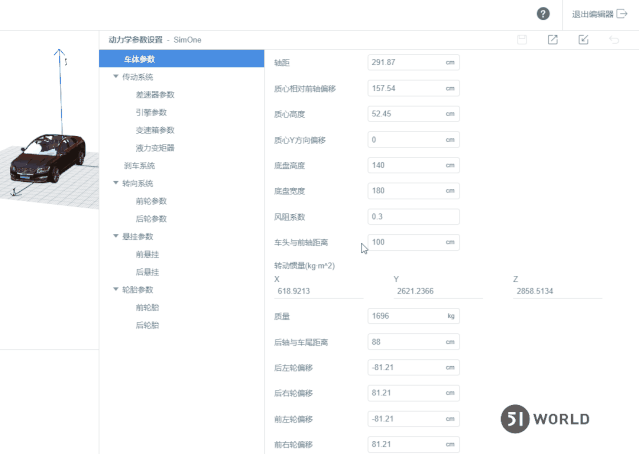Click the 质心相对前轴偏移 field 157.54

pyautogui.click(x=413, y=88)
